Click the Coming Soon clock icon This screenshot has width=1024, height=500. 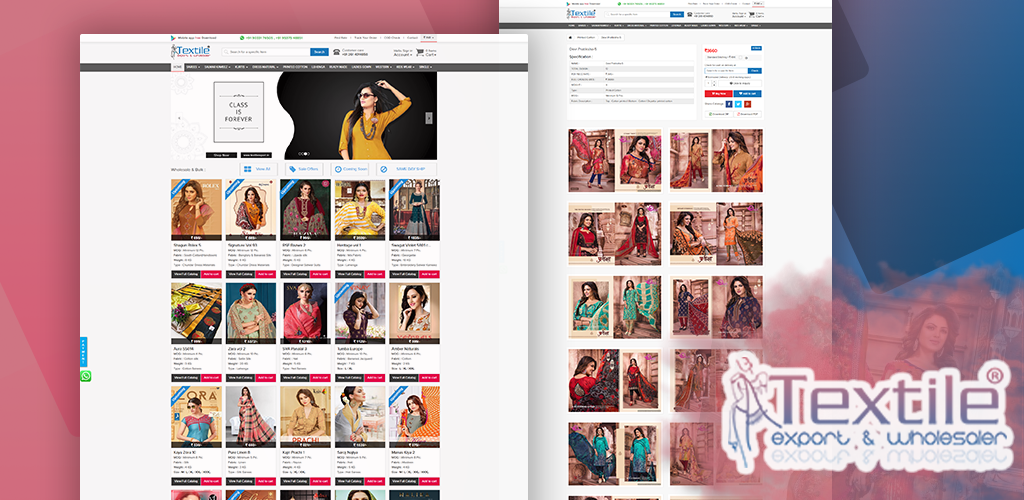pos(338,169)
